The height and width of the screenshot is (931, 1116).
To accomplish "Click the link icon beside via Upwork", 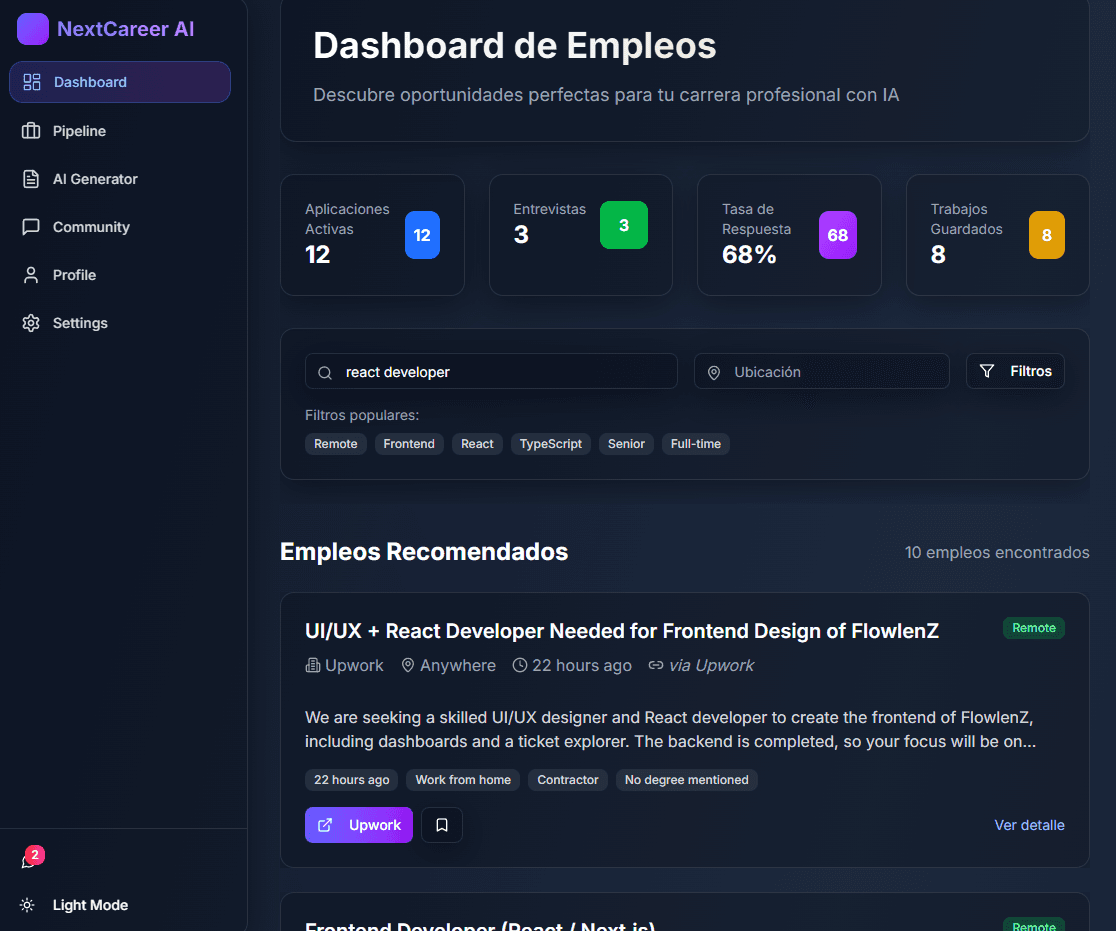I will (656, 666).
